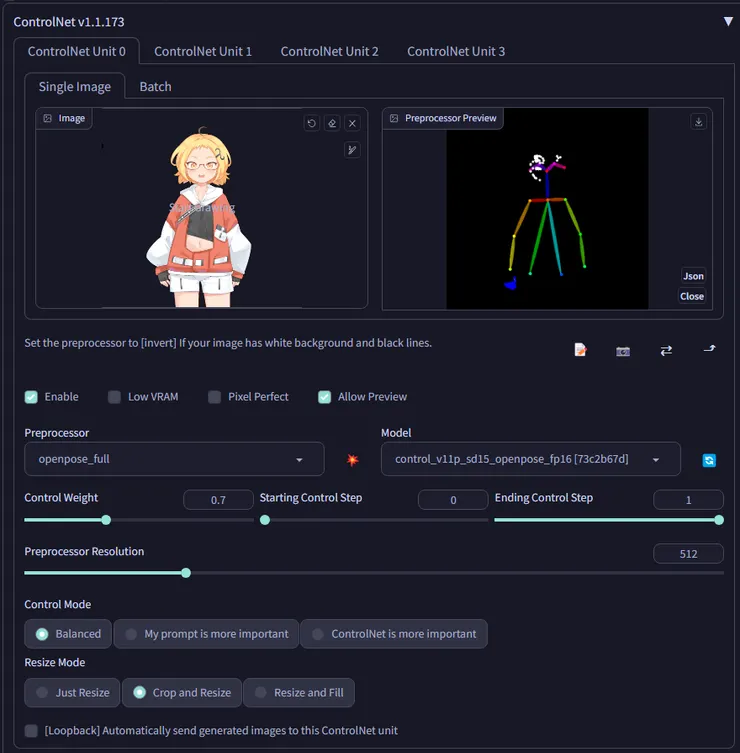740x753 pixels.
Task: Remove the uploaded image with X icon
Action: (352, 123)
